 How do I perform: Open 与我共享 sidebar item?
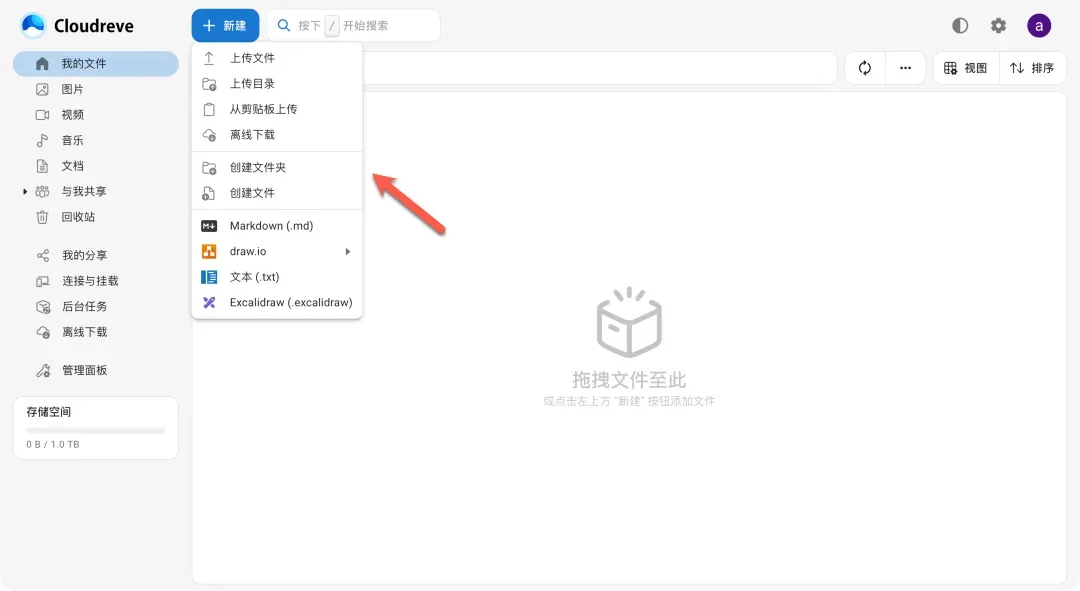96,191
